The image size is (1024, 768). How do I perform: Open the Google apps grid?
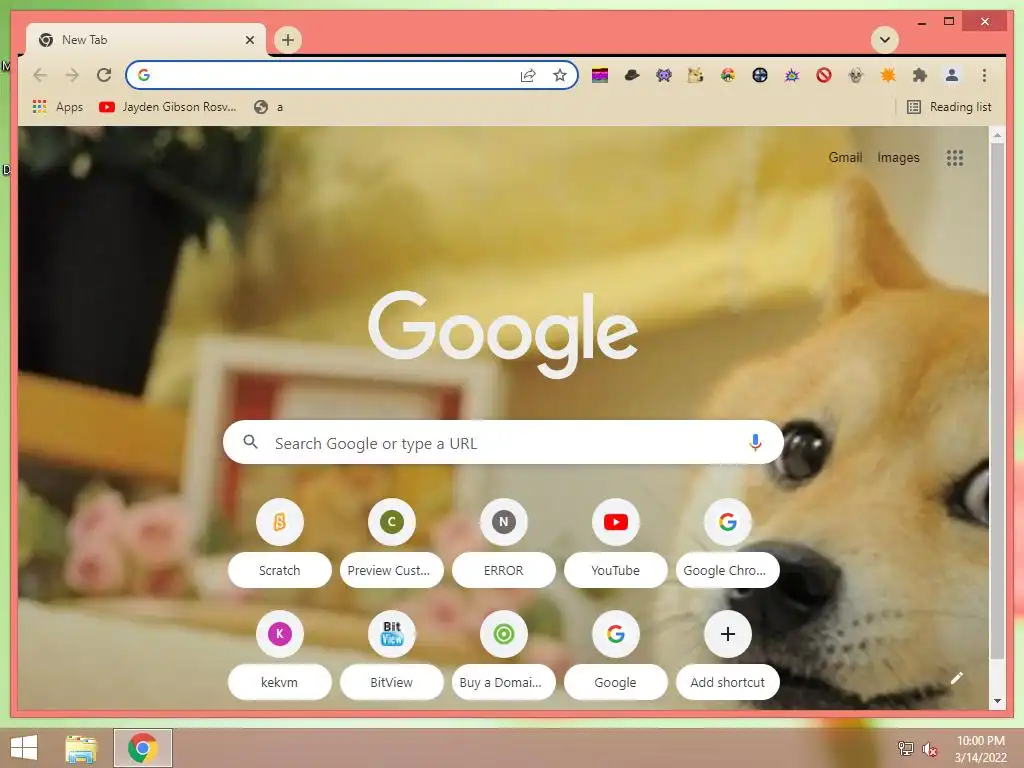pyautogui.click(x=955, y=157)
